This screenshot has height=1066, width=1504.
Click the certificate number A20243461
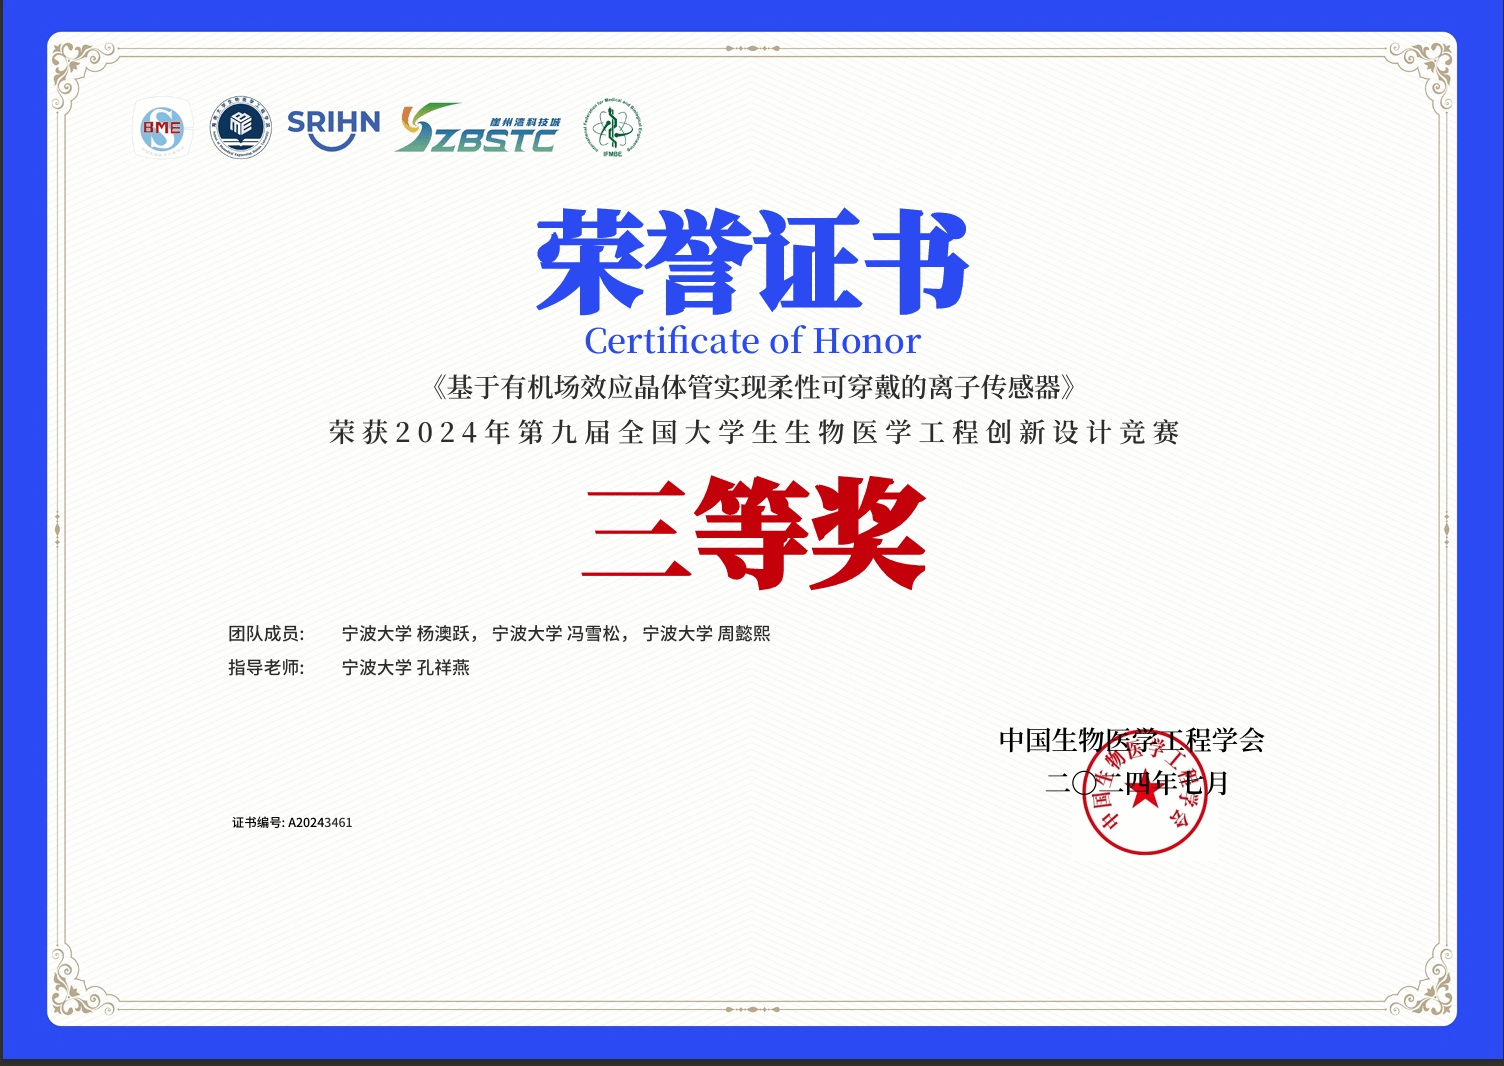point(320,823)
